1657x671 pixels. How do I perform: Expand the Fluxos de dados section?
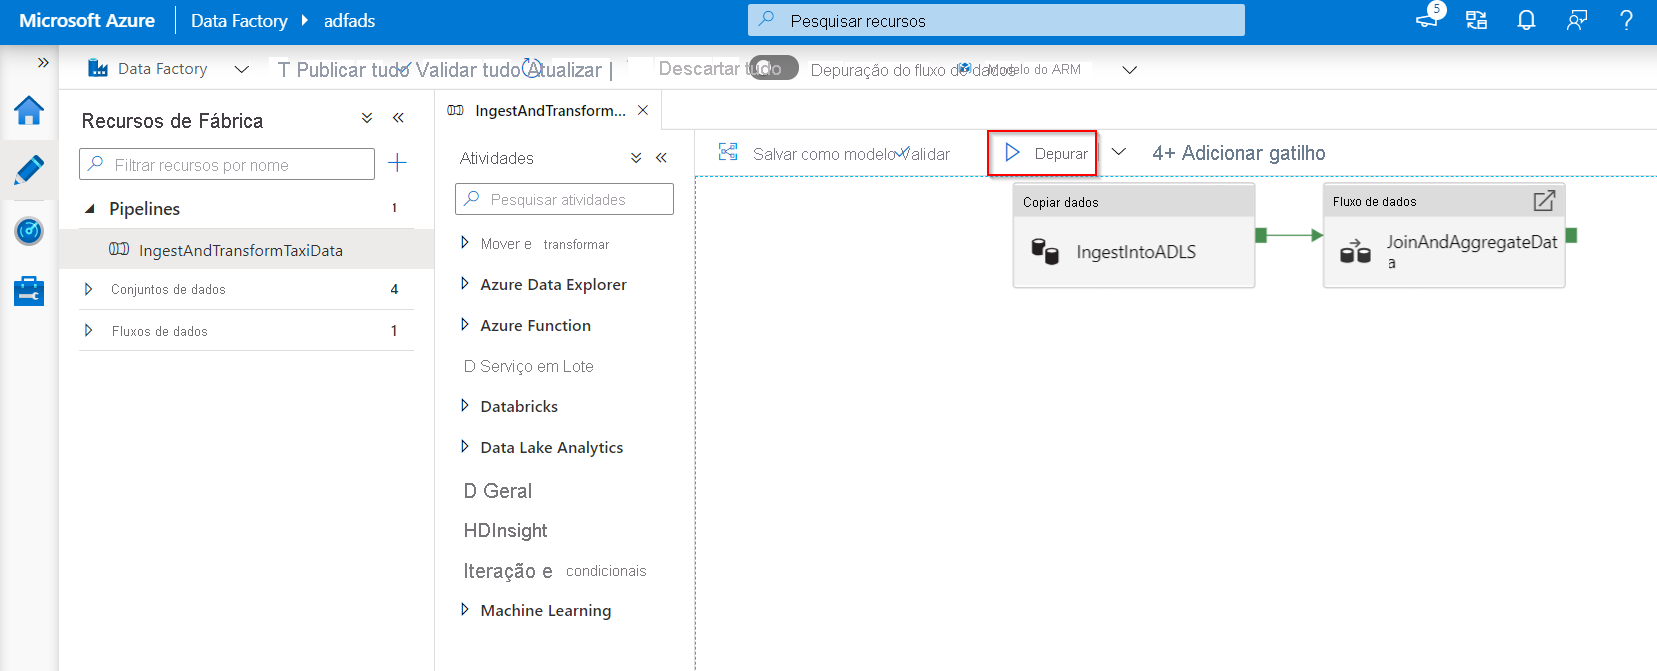click(88, 330)
